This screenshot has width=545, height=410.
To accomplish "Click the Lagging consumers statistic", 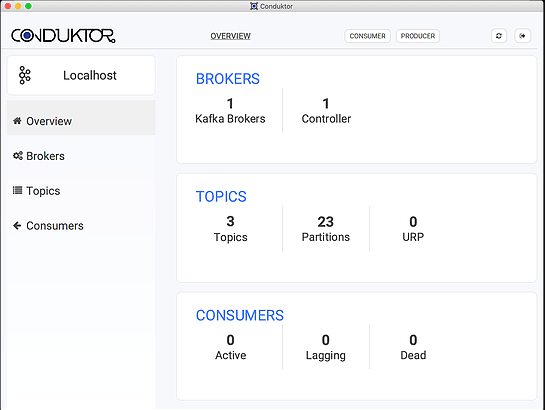I will coord(326,347).
